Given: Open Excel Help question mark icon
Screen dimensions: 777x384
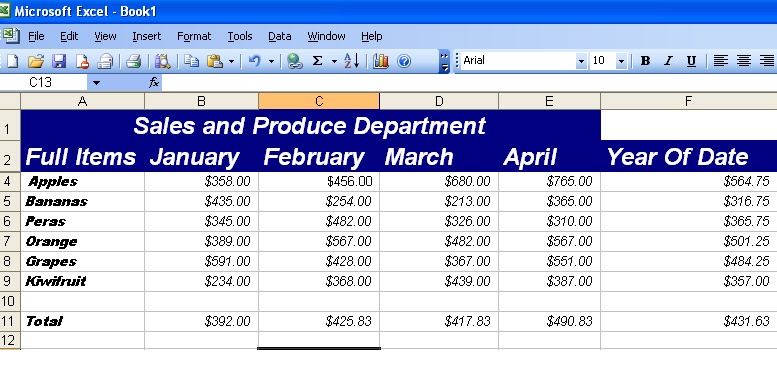Looking at the screenshot, I should (404, 61).
